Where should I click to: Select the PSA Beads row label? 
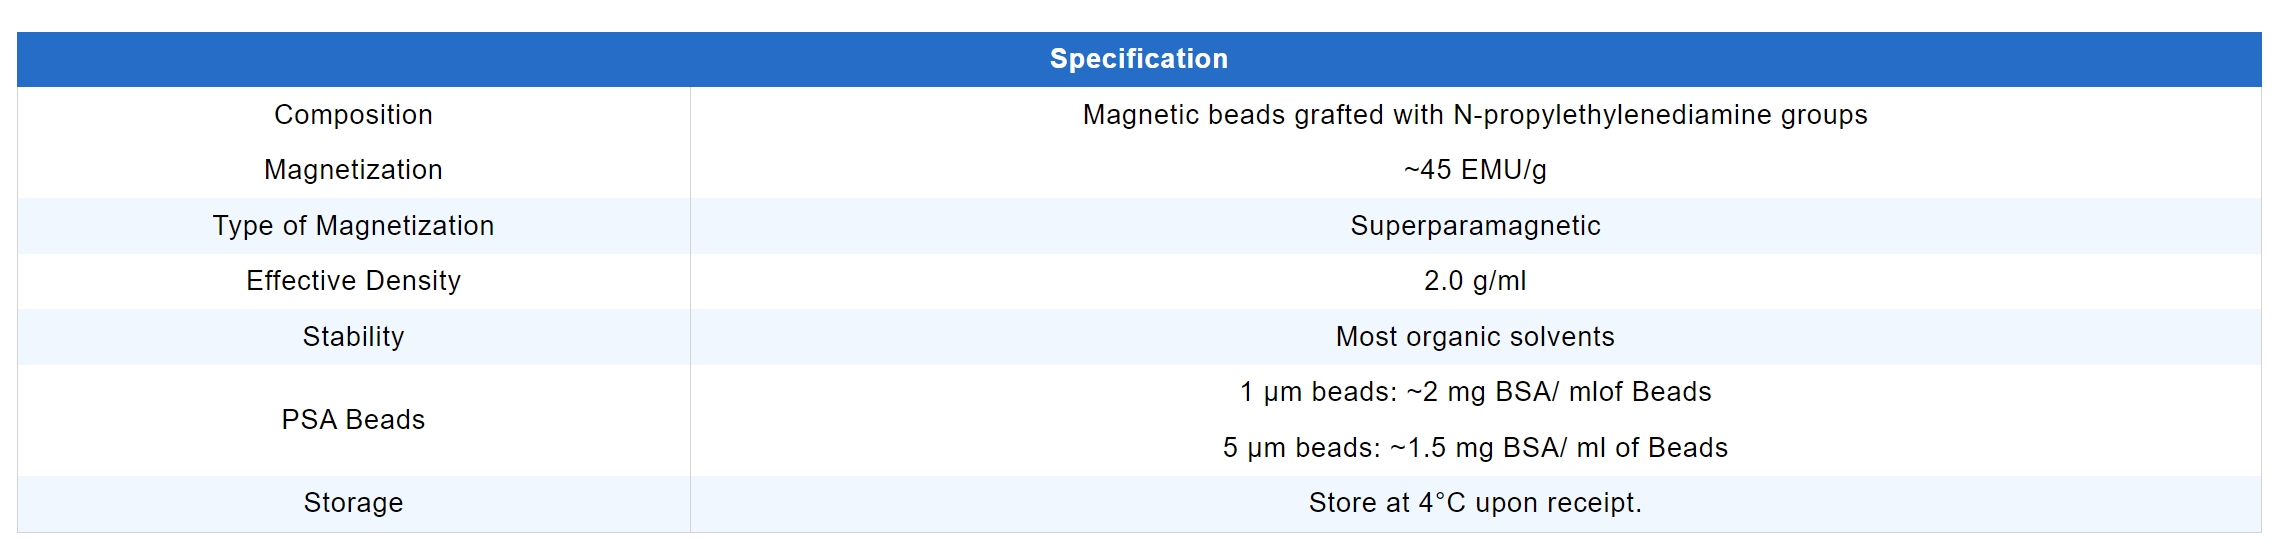click(353, 420)
